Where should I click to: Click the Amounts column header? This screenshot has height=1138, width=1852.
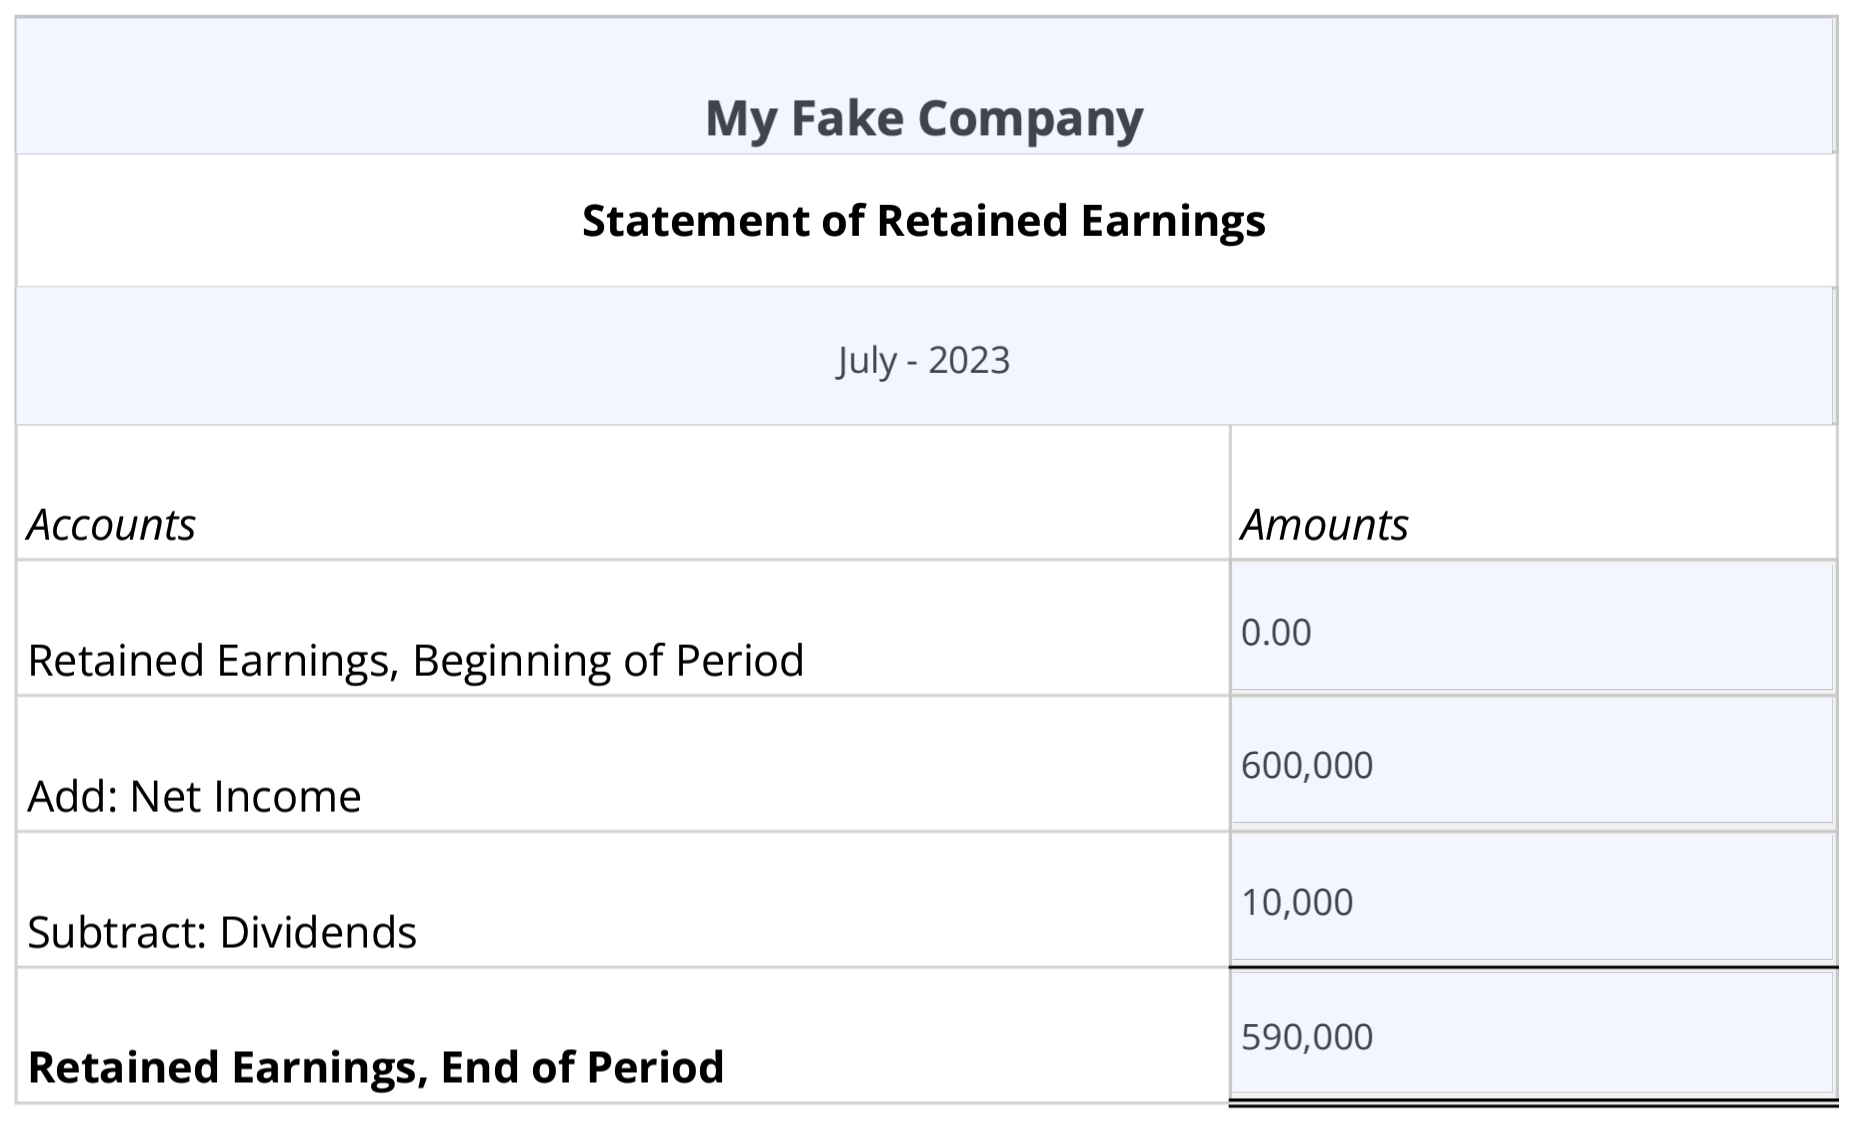[x=1324, y=524]
